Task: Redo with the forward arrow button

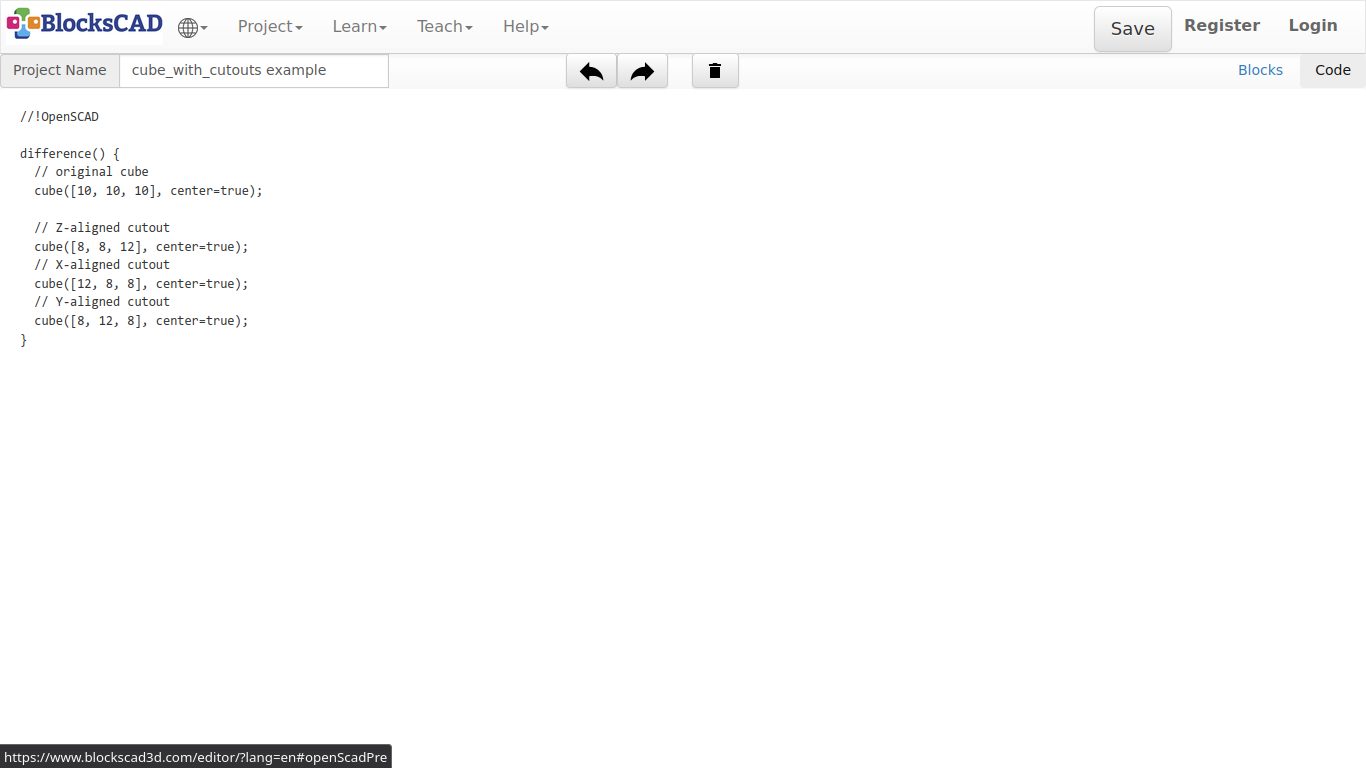Action: 642,71
